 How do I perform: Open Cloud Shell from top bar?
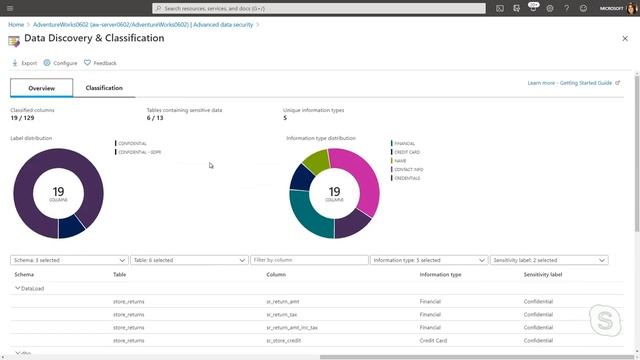500,8
